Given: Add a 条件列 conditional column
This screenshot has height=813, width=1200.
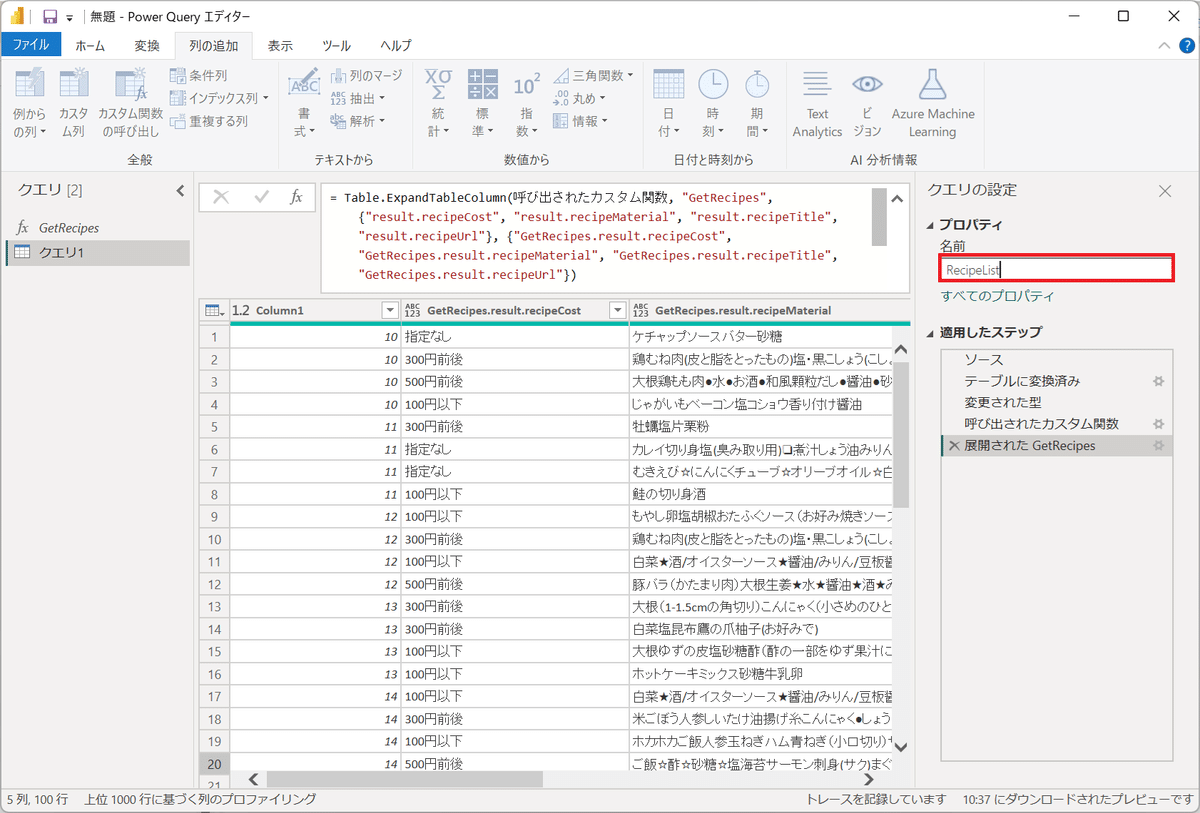Looking at the screenshot, I should 199,75.
